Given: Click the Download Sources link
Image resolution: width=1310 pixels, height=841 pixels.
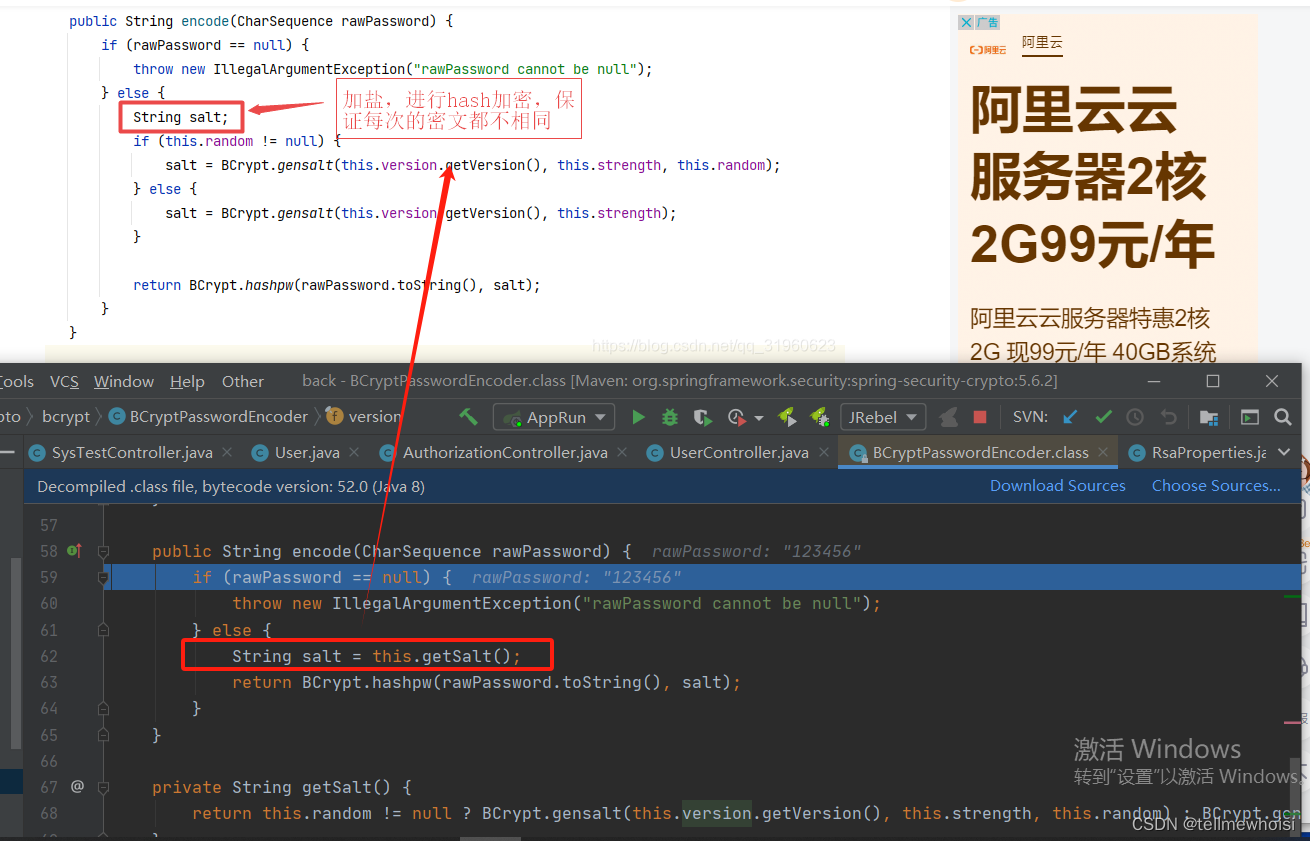Looking at the screenshot, I should point(1058,486).
